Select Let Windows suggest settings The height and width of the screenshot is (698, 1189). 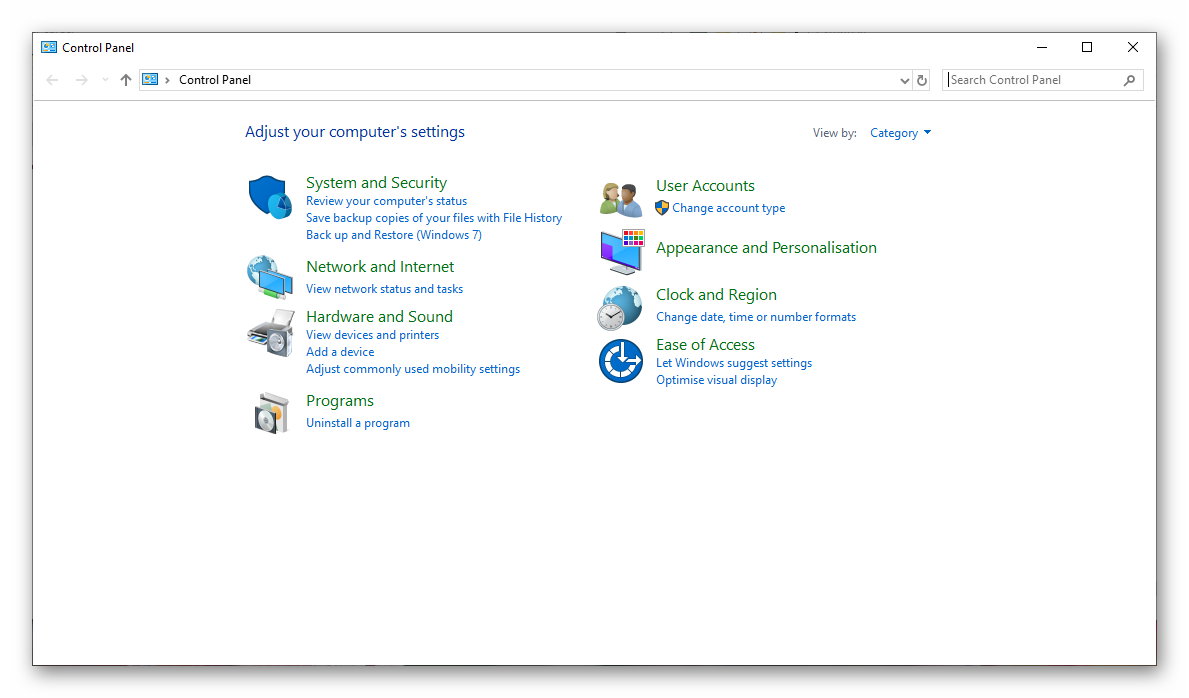click(x=734, y=363)
